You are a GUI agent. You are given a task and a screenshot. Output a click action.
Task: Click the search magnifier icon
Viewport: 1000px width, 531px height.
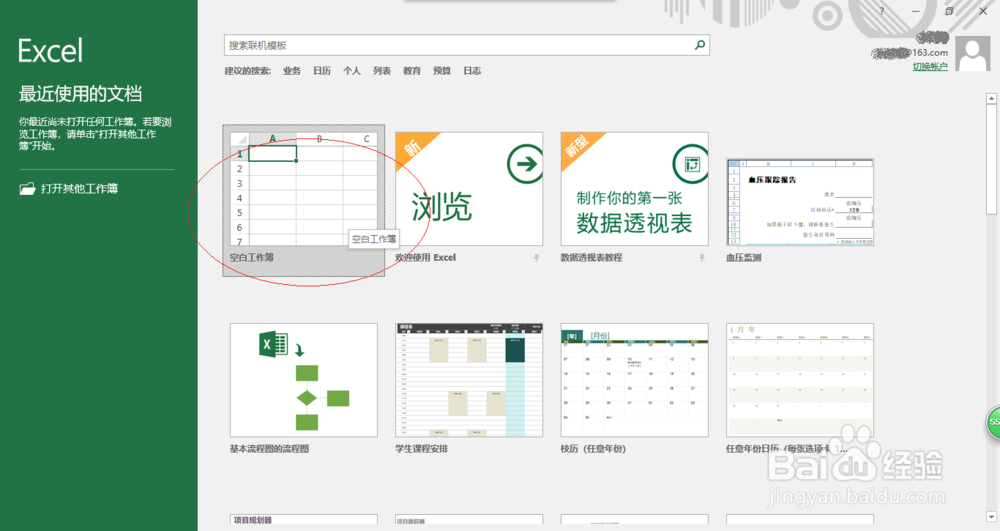(700, 45)
